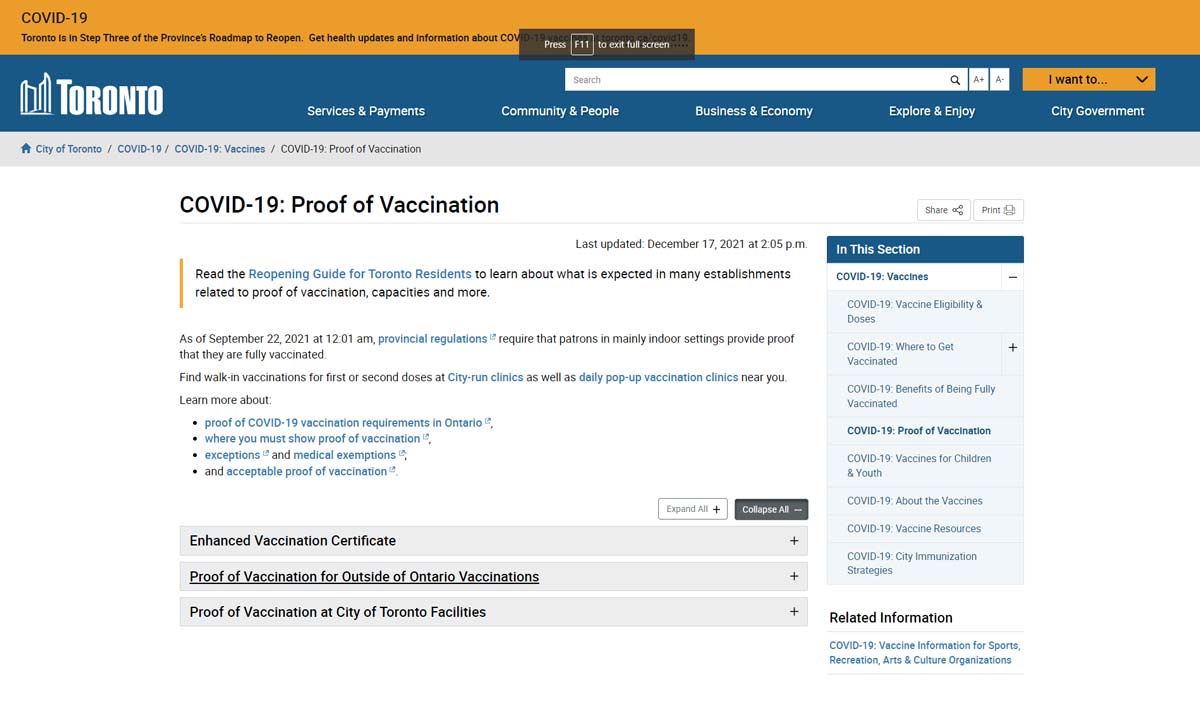Open the Share button

[943, 210]
